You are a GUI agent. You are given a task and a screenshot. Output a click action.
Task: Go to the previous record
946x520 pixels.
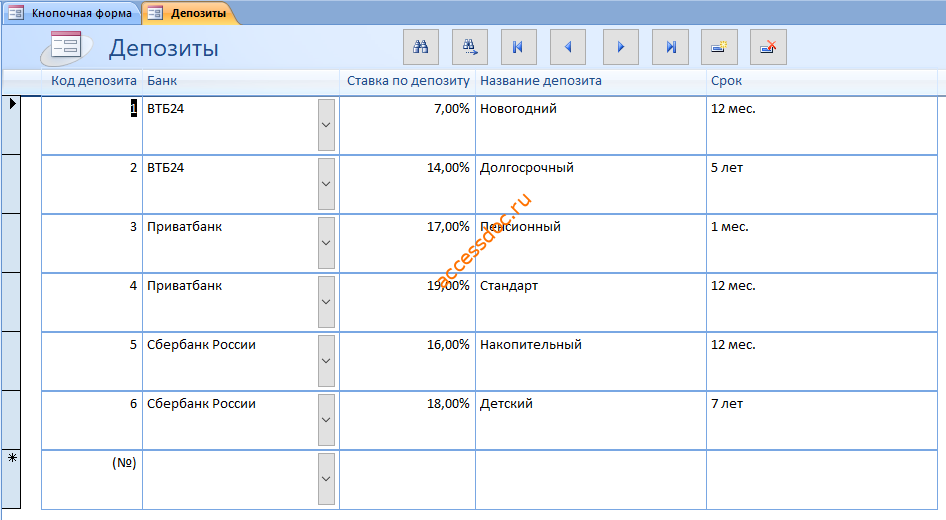(568, 47)
